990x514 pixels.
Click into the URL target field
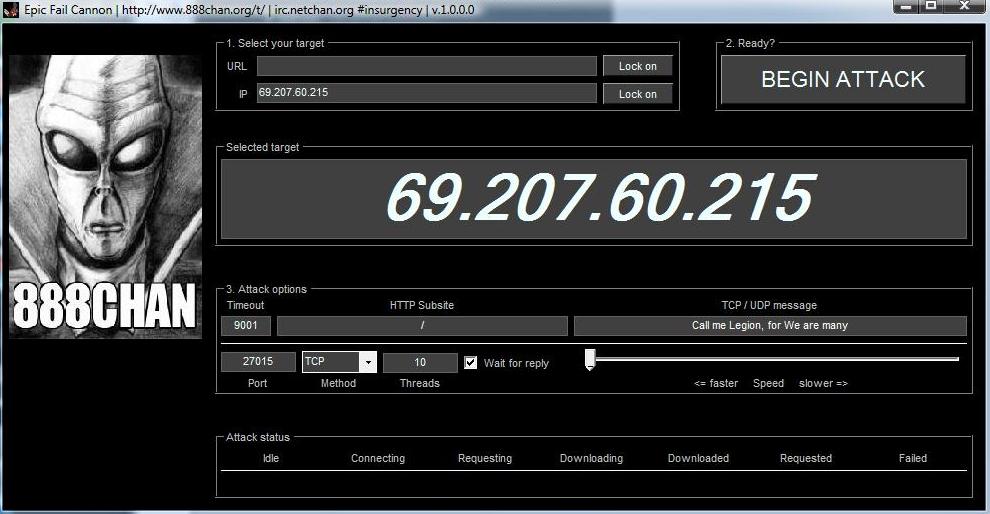(427, 66)
